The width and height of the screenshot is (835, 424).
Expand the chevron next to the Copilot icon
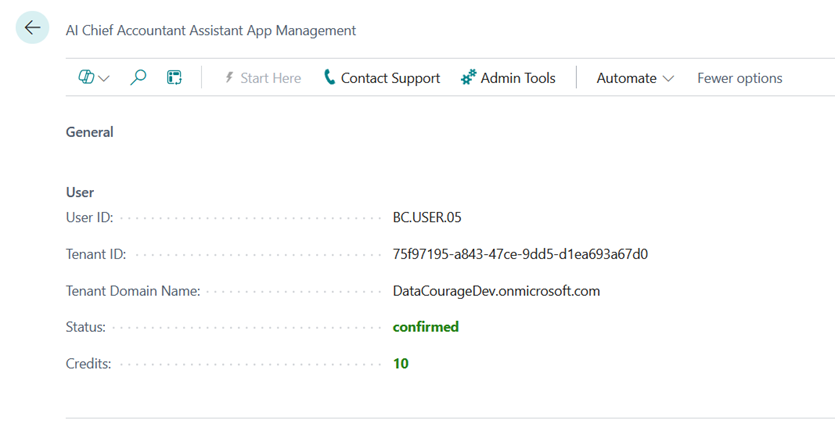tap(104, 79)
